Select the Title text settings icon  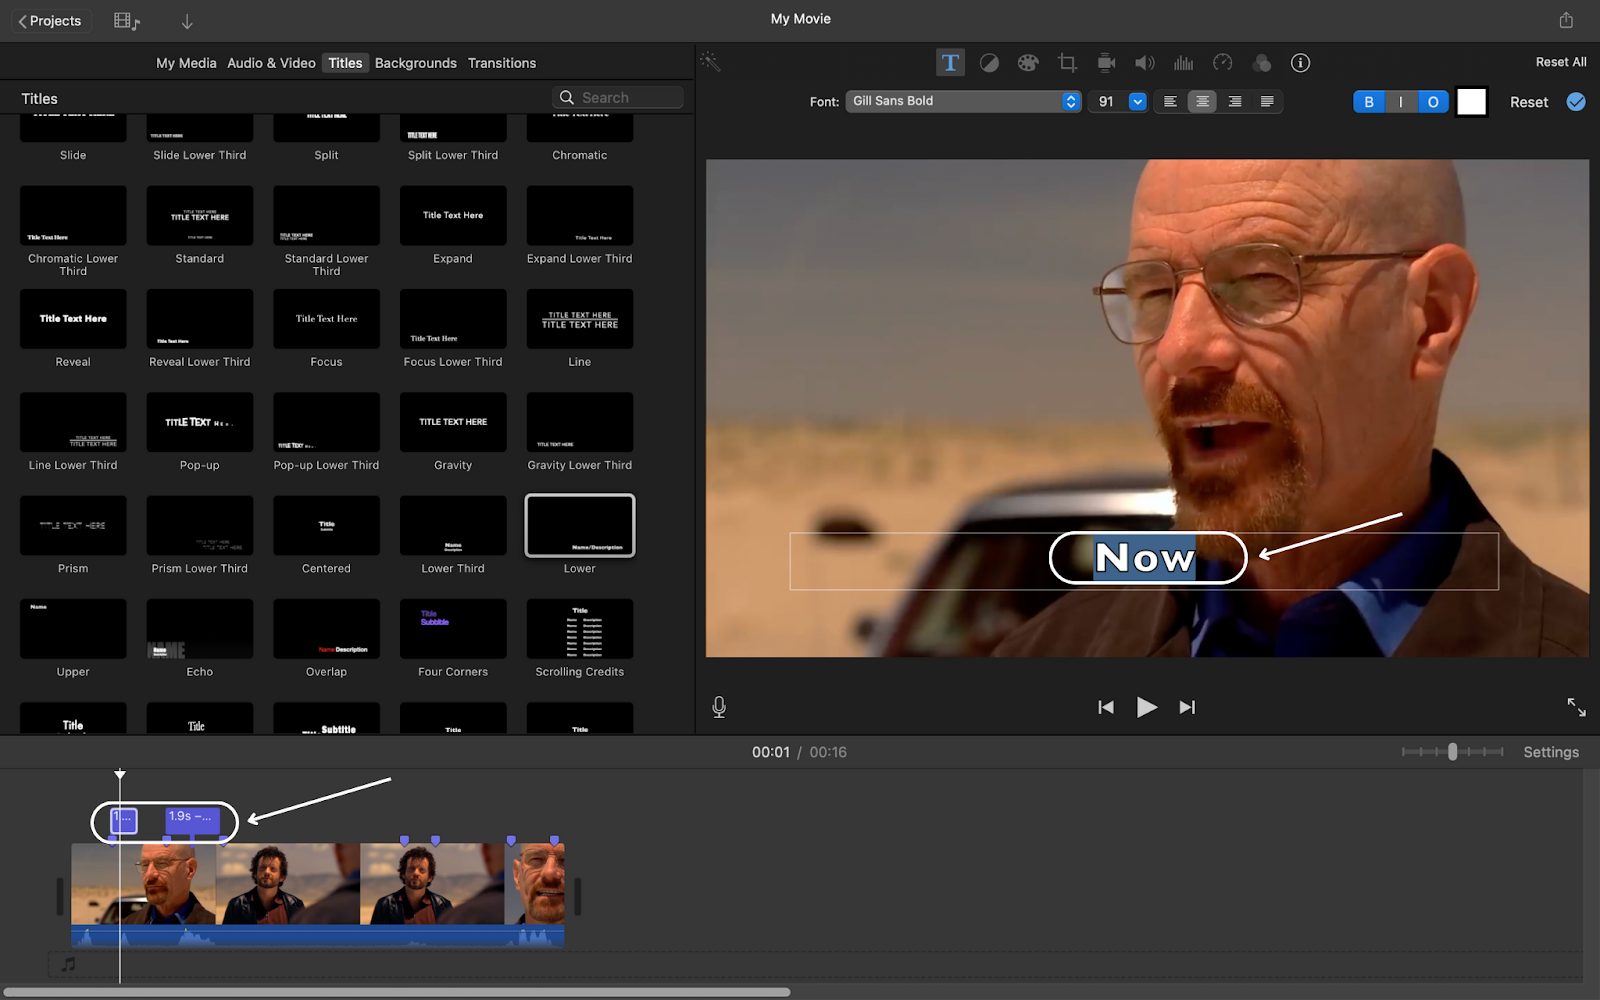pyautogui.click(x=950, y=63)
